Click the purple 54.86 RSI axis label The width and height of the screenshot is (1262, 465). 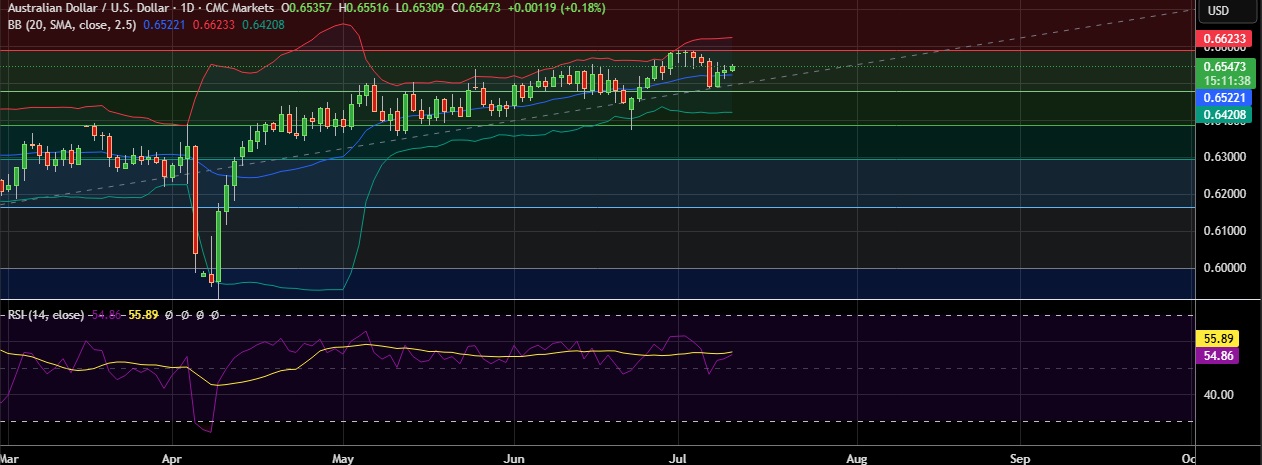pos(1219,355)
